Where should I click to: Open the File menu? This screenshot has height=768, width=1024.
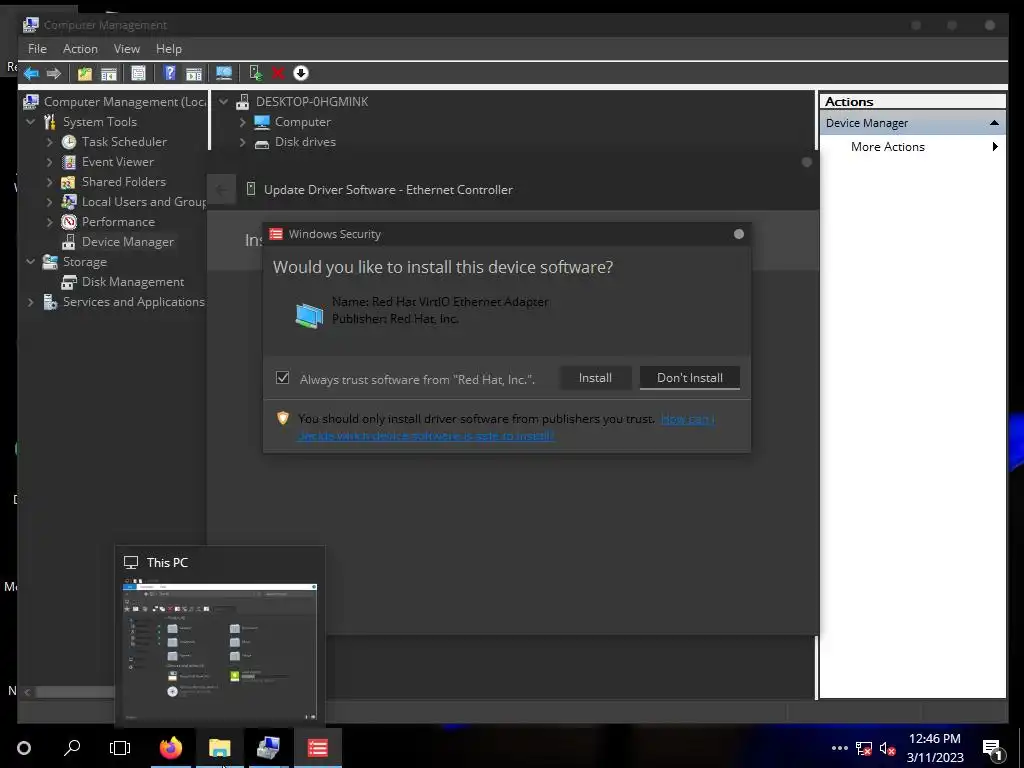coord(37,49)
